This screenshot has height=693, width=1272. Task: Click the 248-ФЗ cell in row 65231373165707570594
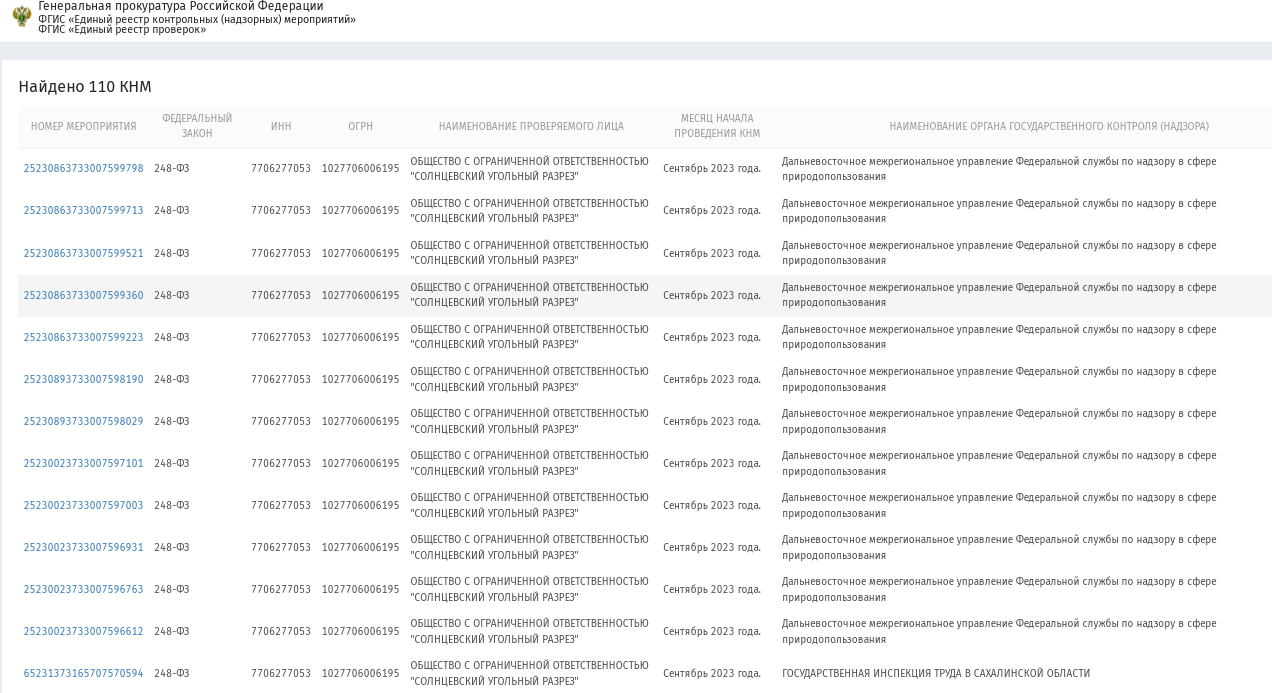172,673
